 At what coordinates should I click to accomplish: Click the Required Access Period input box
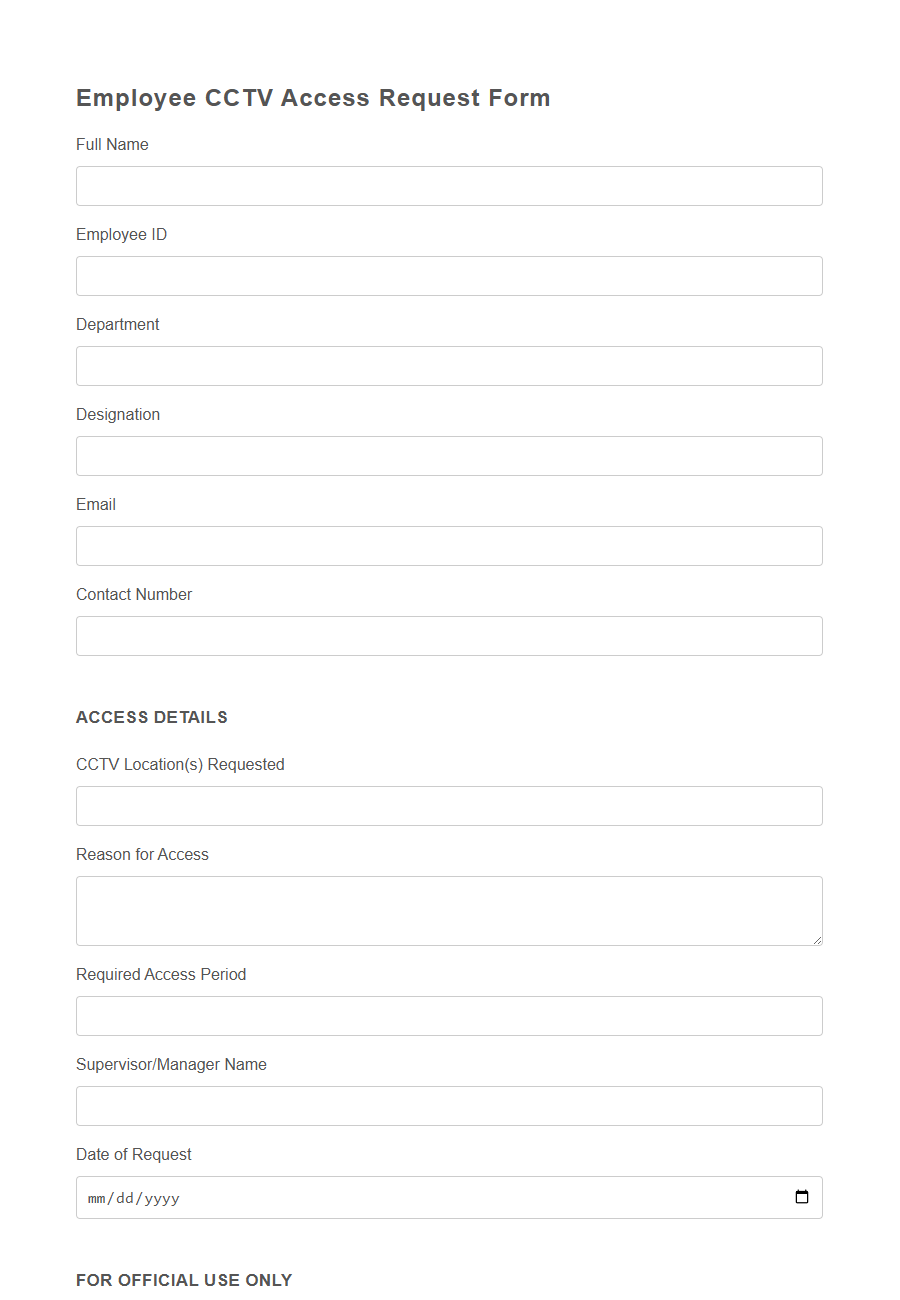point(449,1016)
